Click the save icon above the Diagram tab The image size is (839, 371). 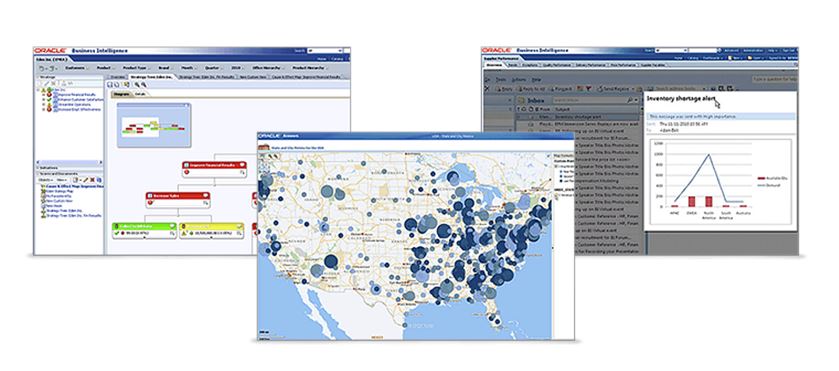click(x=110, y=84)
